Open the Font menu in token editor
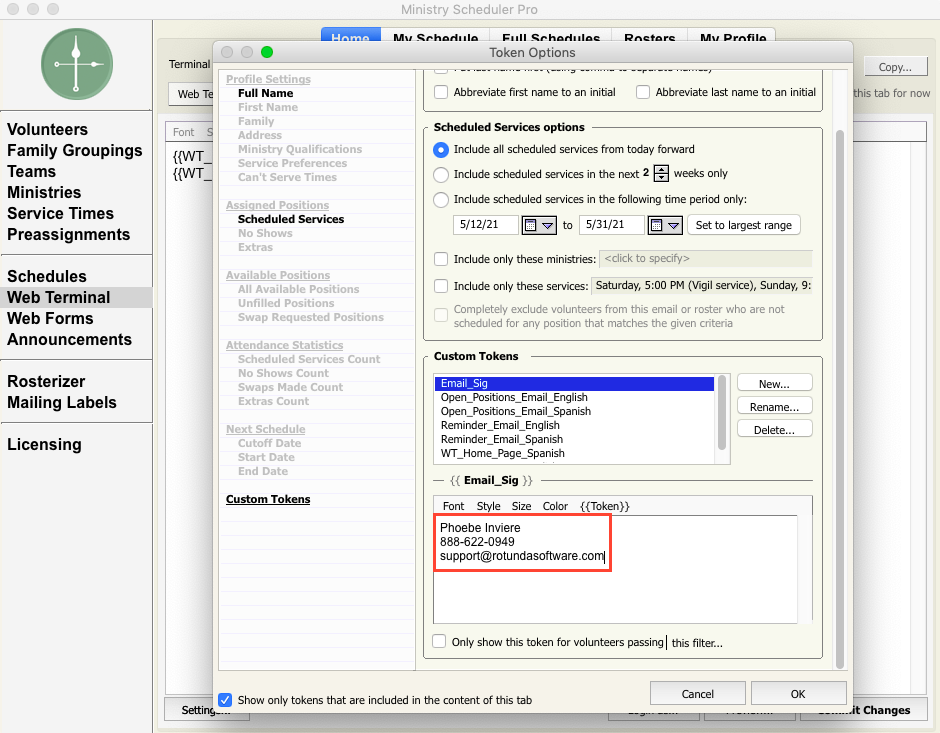940x733 pixels. coord(453,506)
